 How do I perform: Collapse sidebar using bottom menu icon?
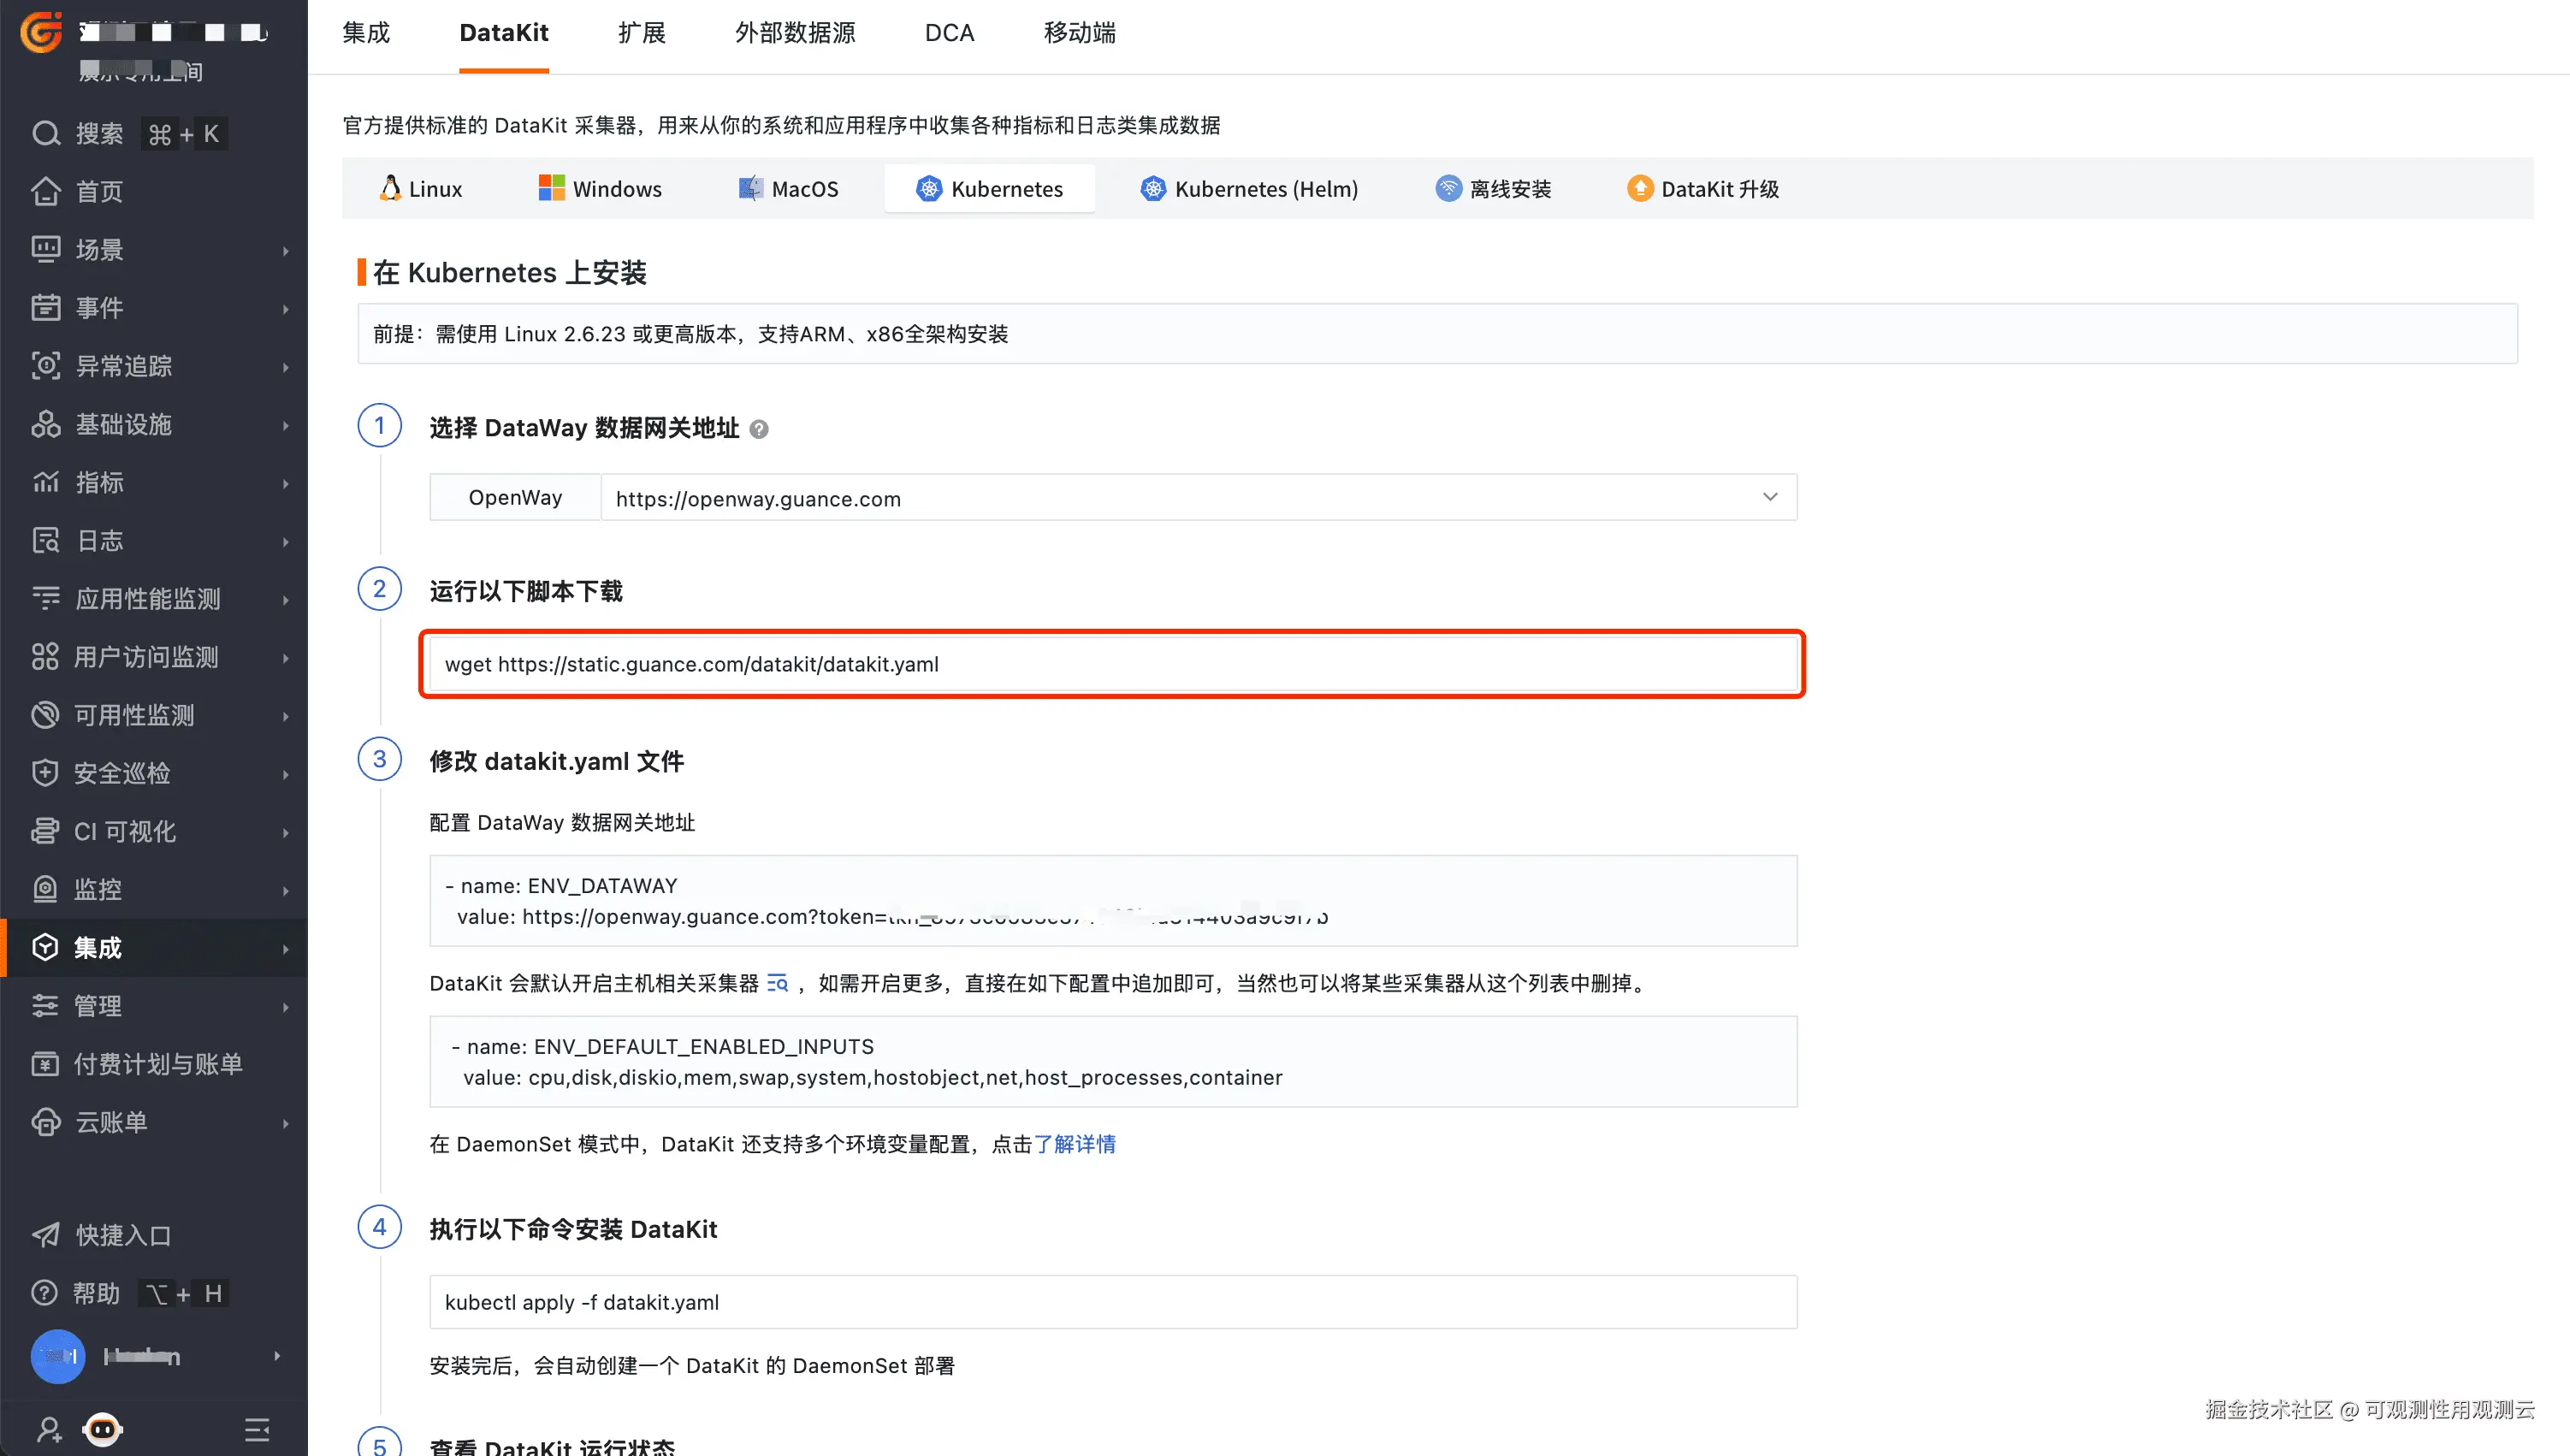[257, 1429]
